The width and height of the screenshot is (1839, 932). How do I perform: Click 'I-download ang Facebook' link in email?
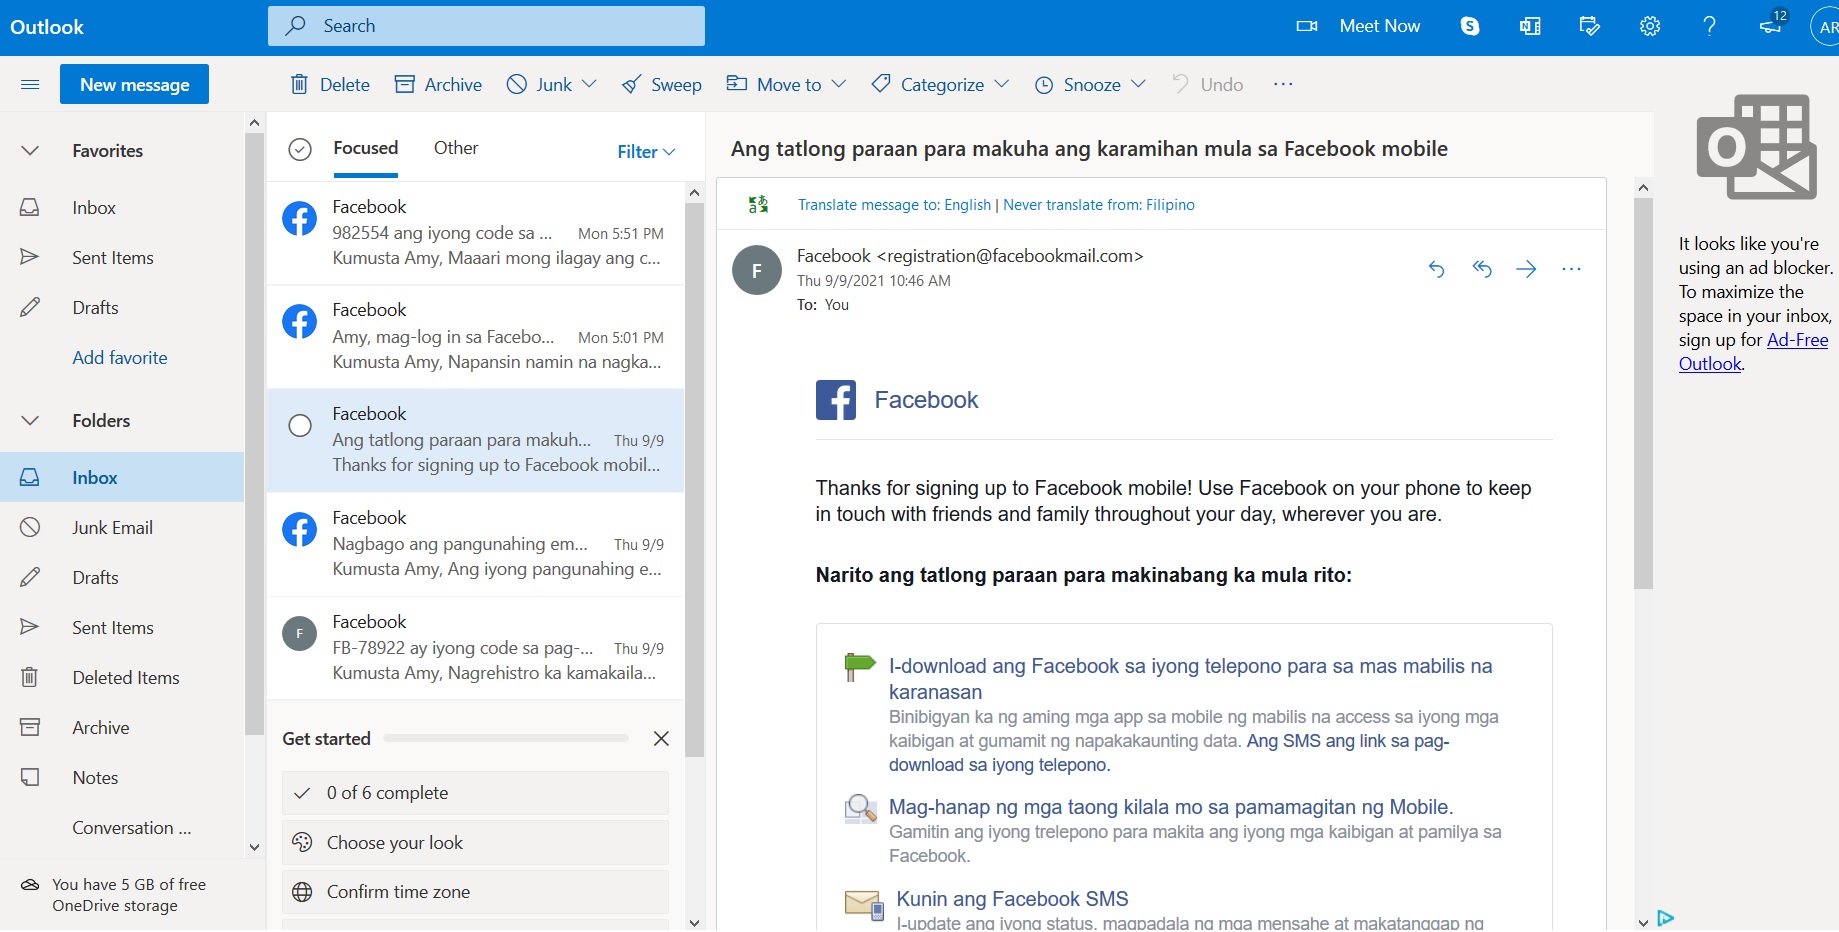1190,679
